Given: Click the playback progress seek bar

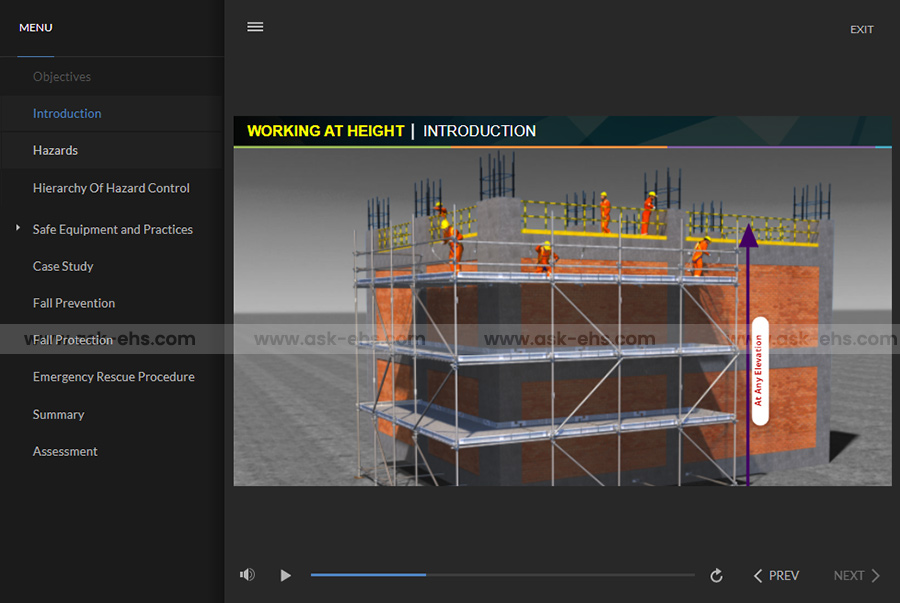Looking at the screenshot, I should 502,575.
